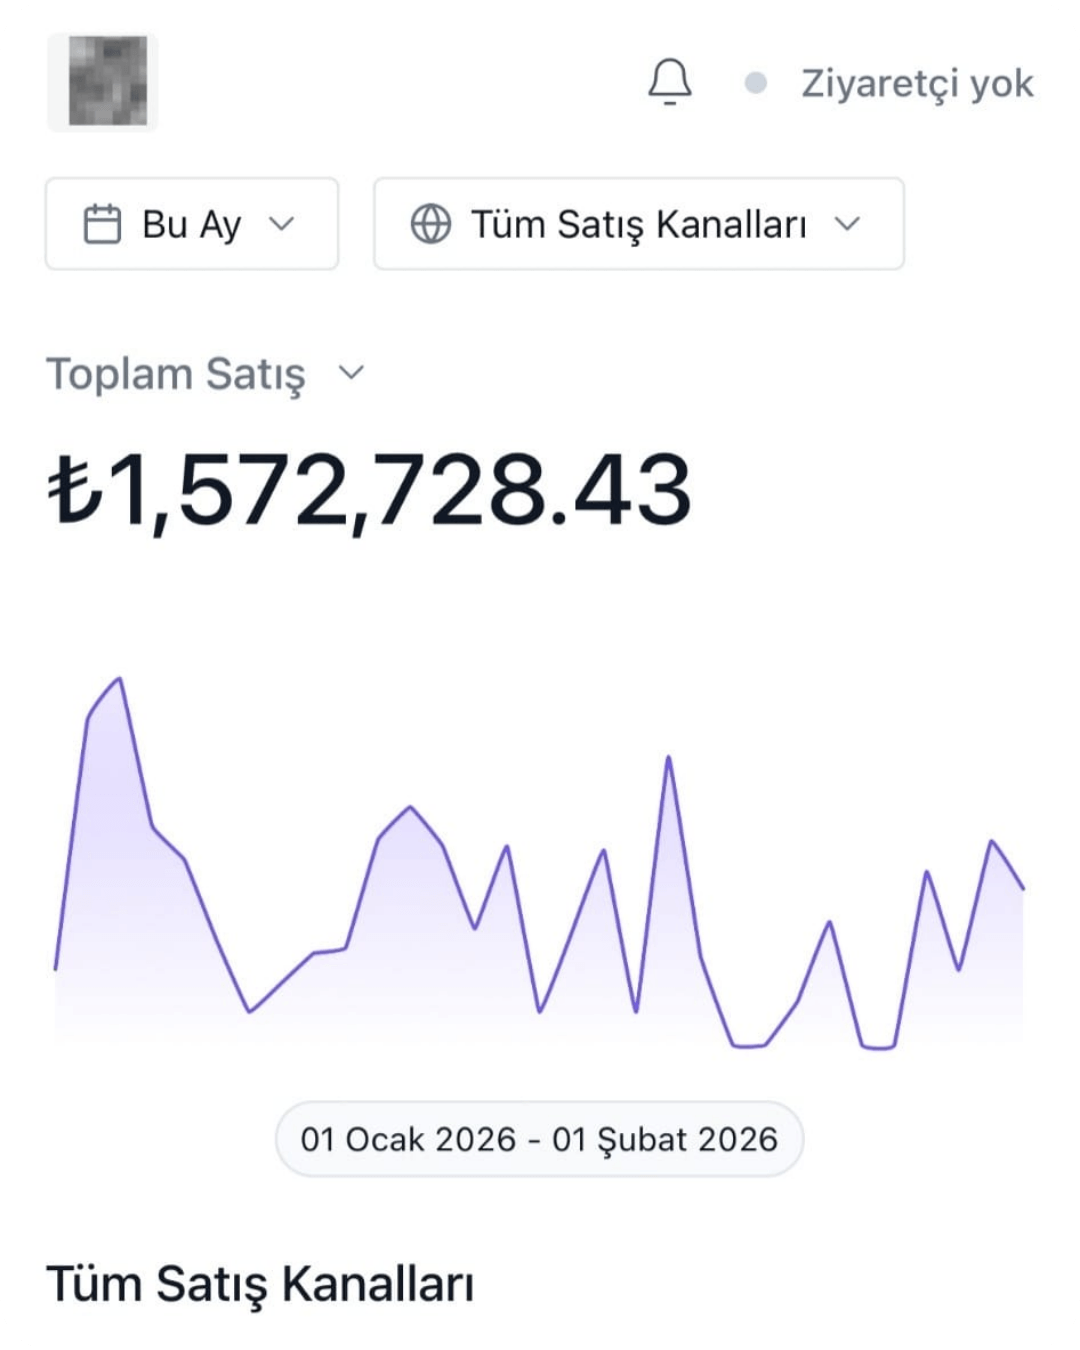
Task: Expand the Tüm Satış Kanalları filter chevron
Action: click(848, 224)
